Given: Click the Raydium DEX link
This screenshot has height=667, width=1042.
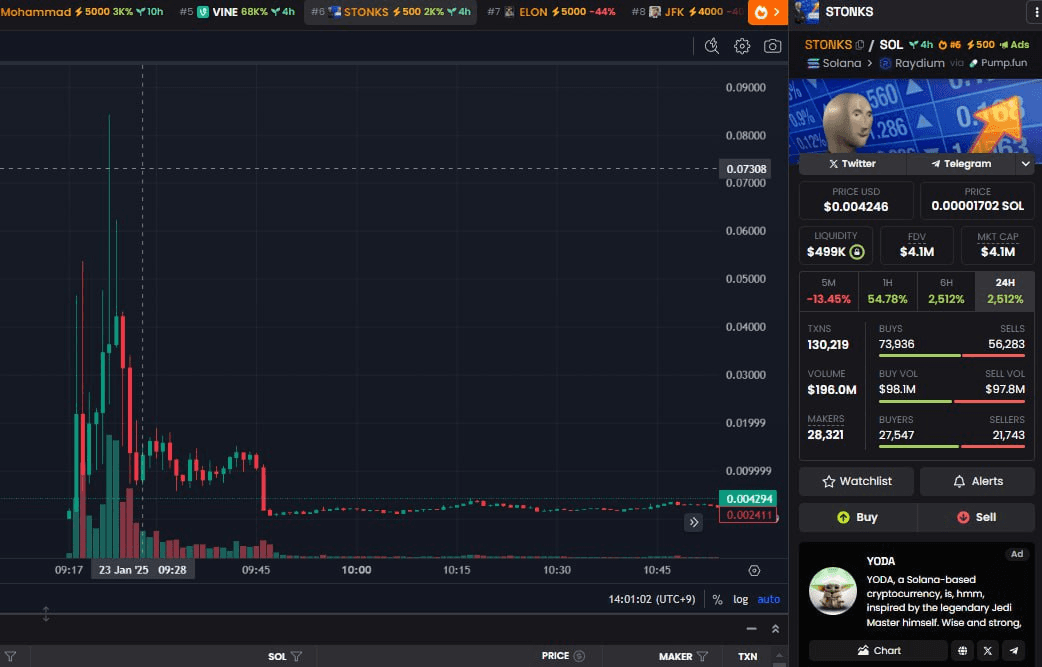Looking at the screenshot, I should pyautogui.click(x=912, y=63).
